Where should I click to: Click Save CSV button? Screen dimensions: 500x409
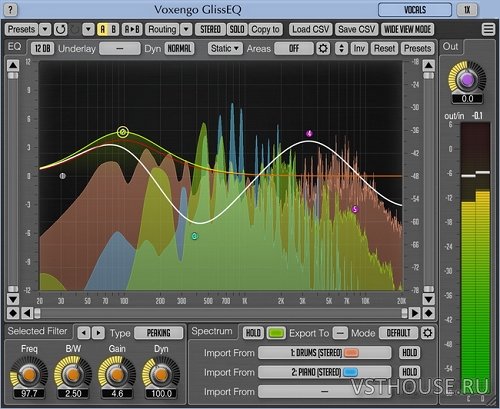(356, 30)
